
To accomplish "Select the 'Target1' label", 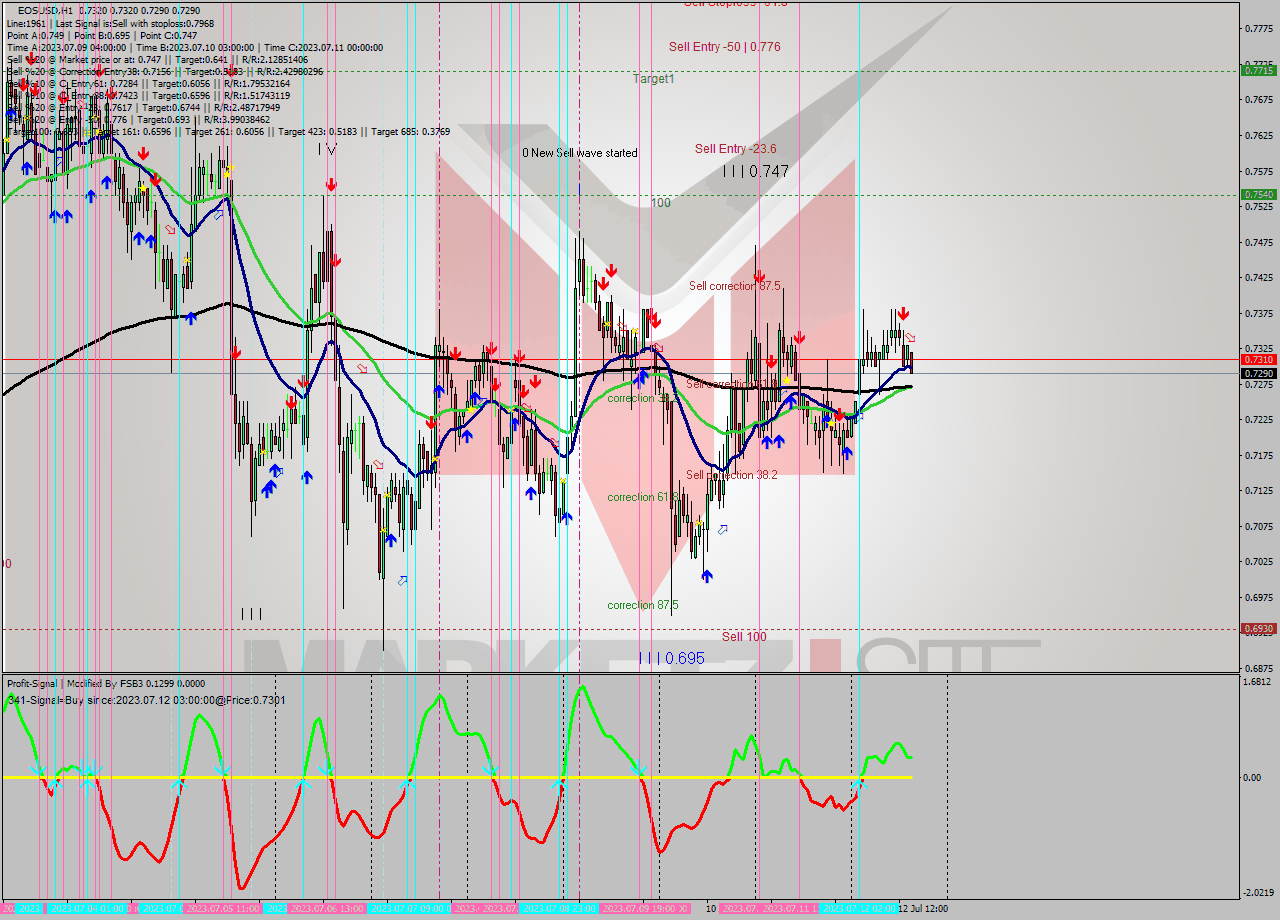I will [x=653, y=78].
